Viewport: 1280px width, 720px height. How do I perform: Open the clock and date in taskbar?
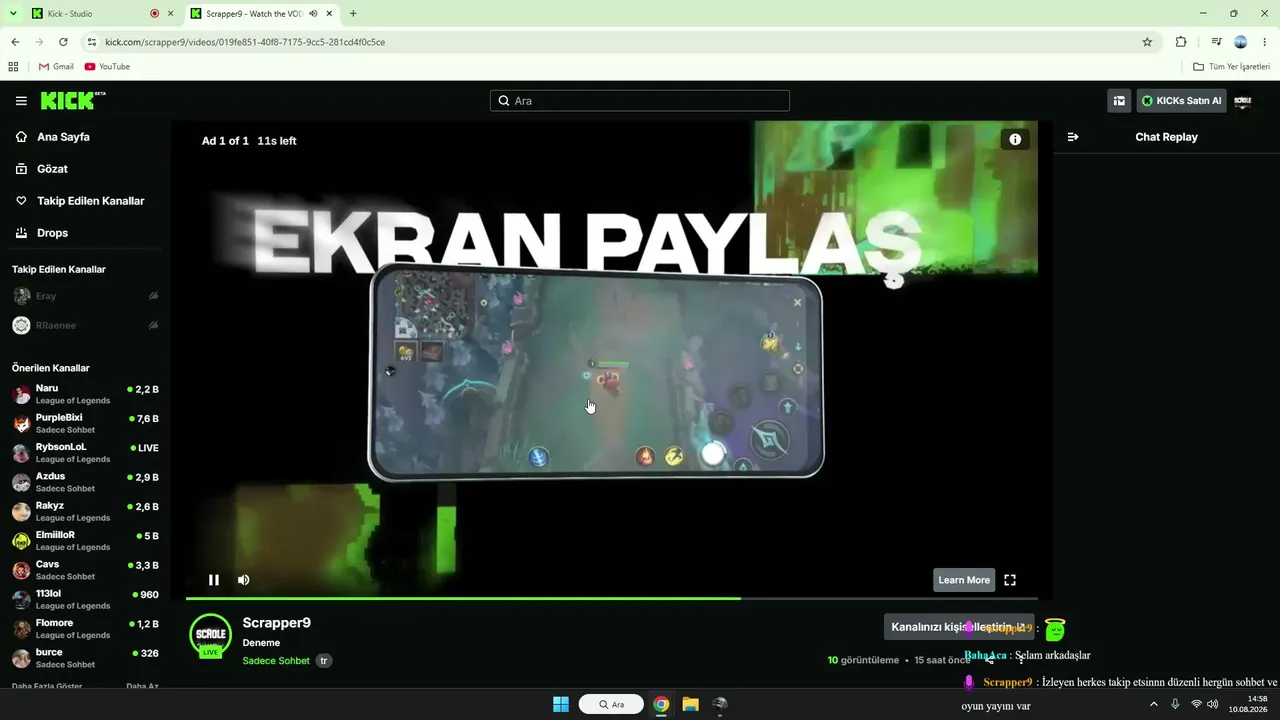(x=1250, y=704)
